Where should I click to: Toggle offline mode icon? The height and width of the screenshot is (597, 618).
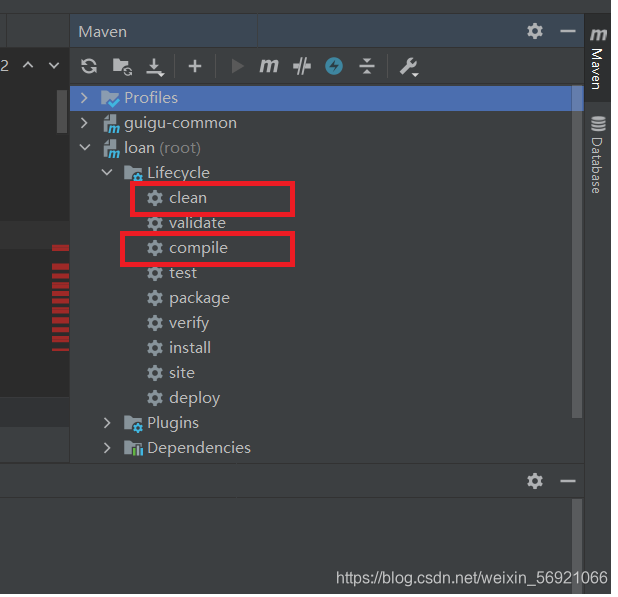pyautogui.click(x=334, y=66)
